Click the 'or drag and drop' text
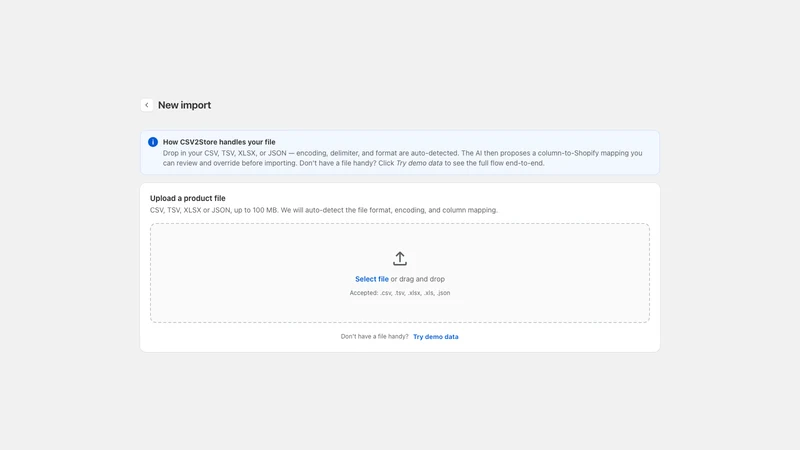 pos(417,279)
